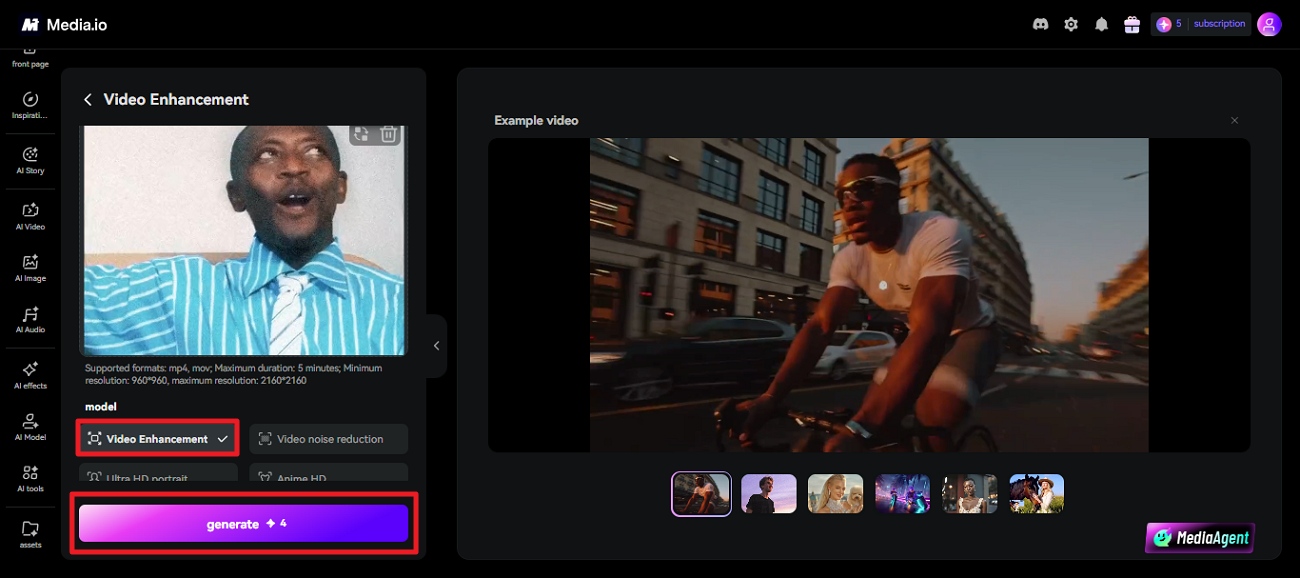1300x578 pixels.
Task: Select the Video Enhancement model
Action: click(158, 438)
